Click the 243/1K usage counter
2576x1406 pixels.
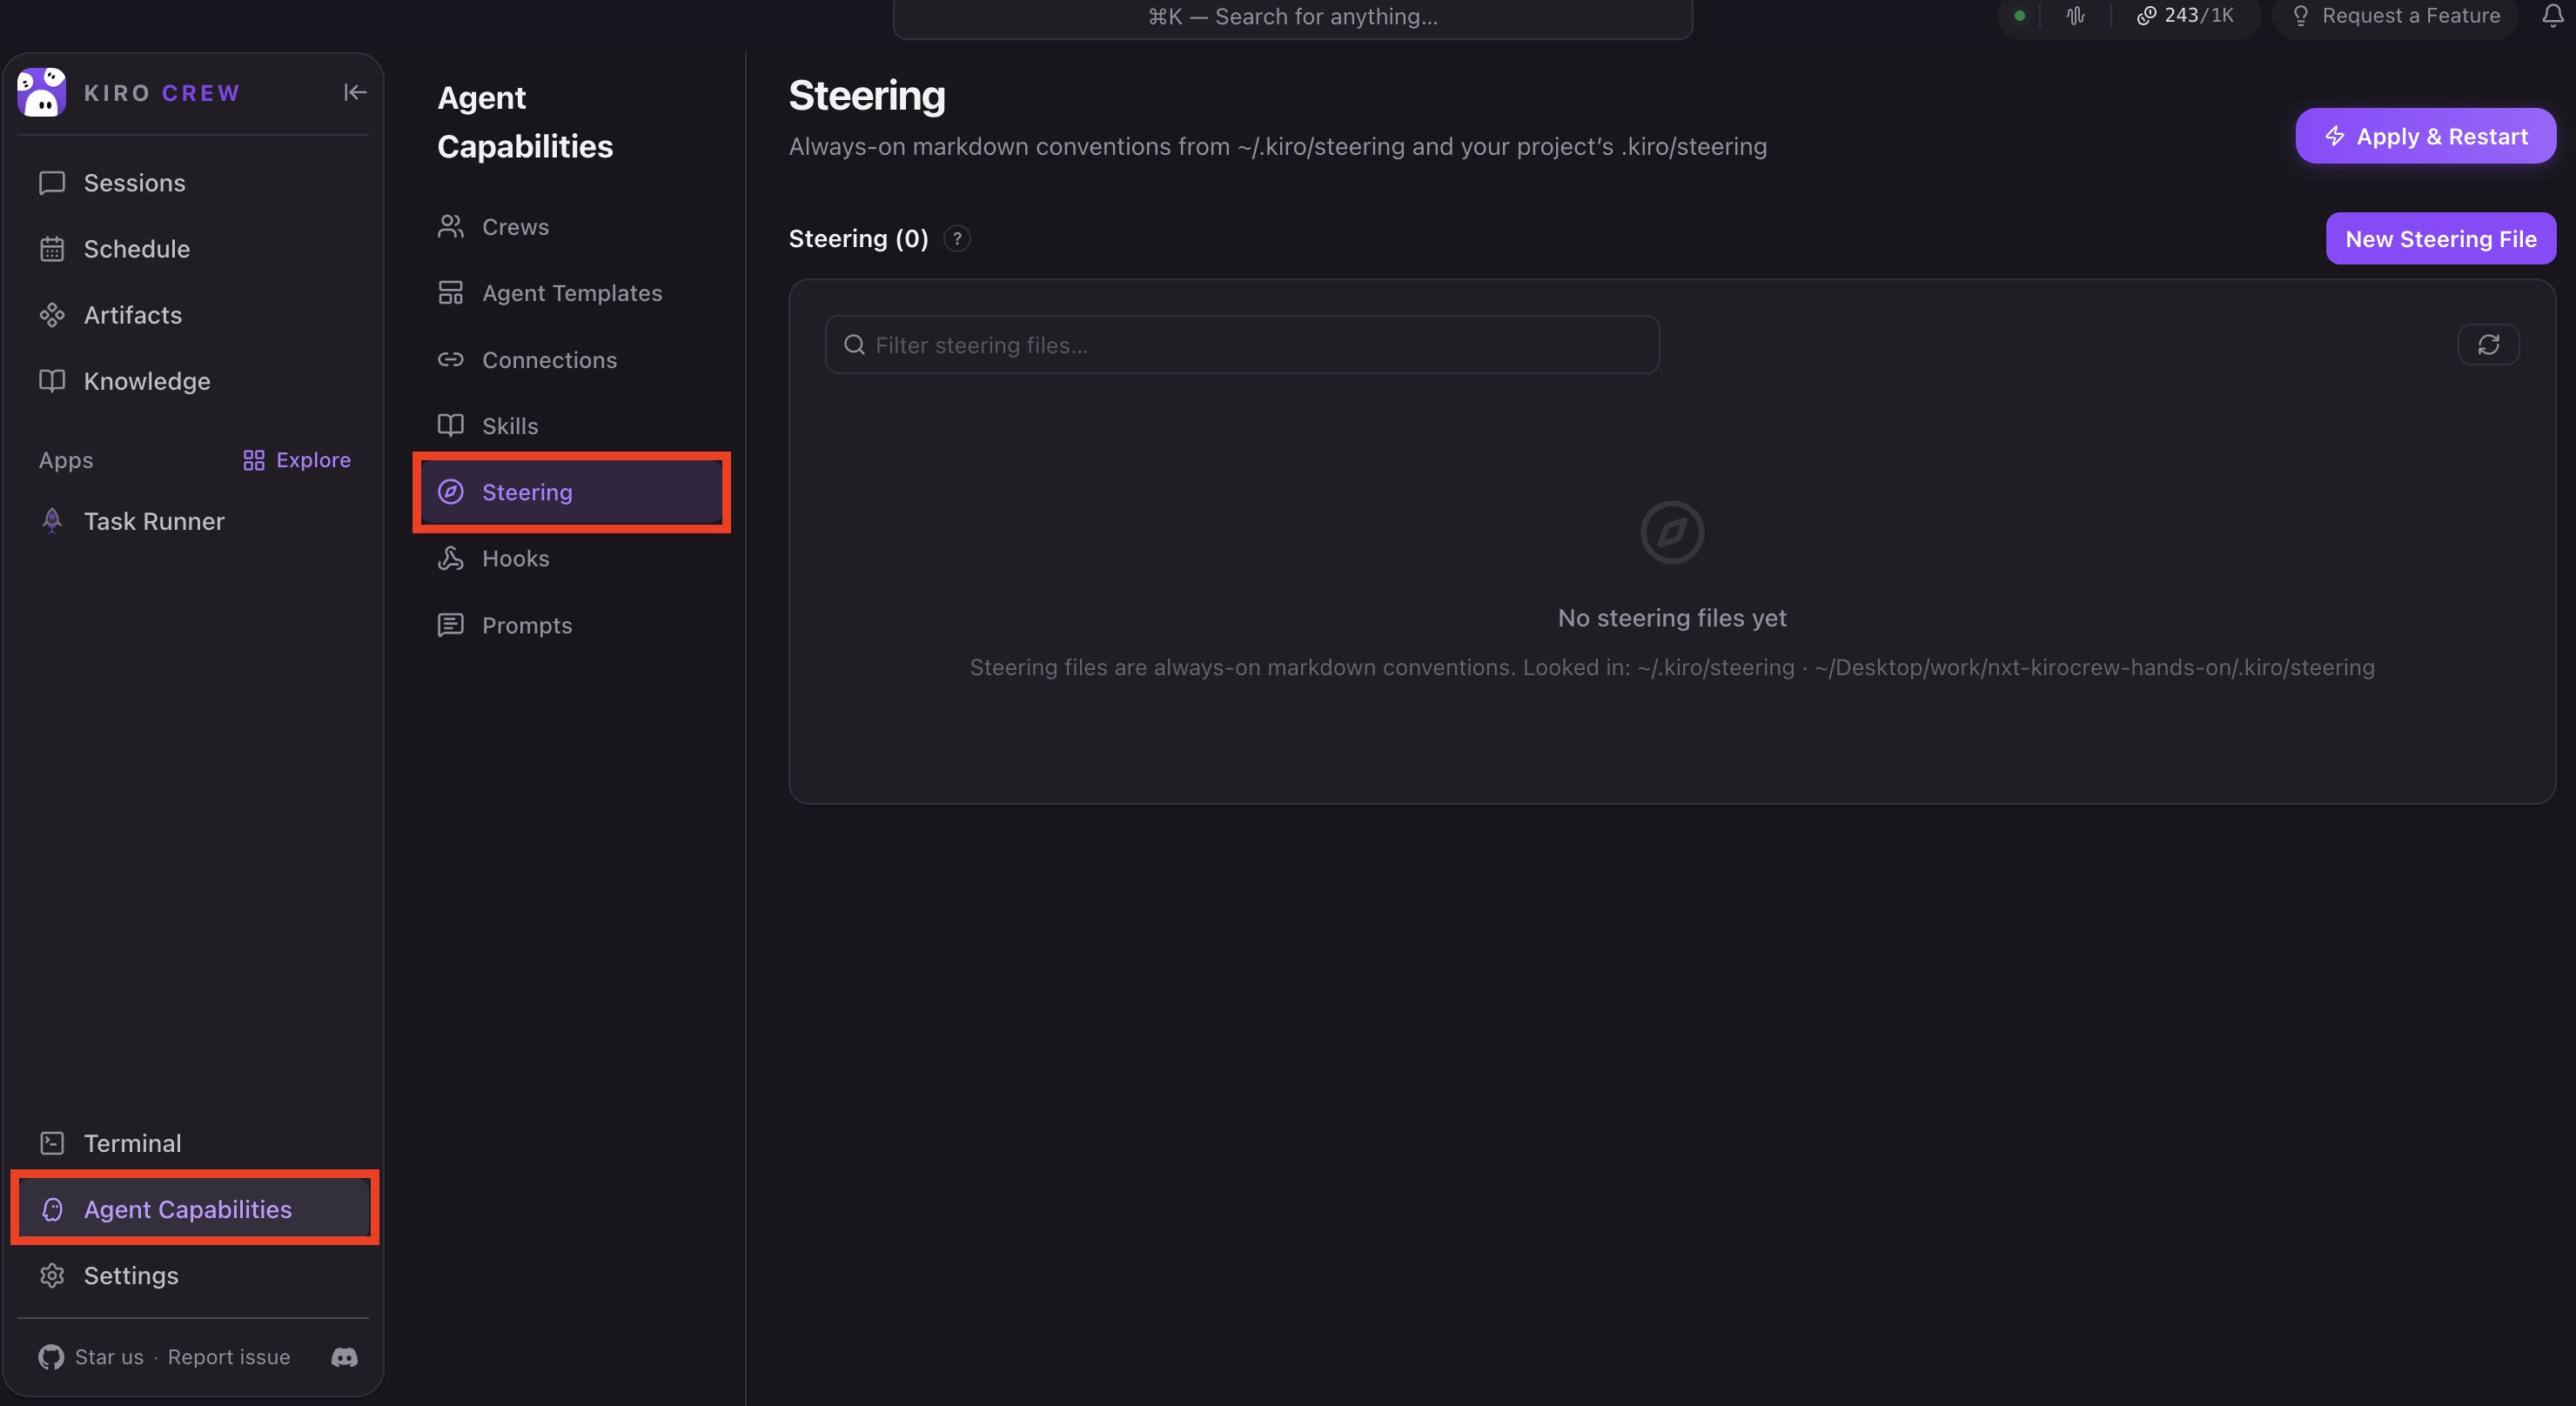tap(2184, 16)
